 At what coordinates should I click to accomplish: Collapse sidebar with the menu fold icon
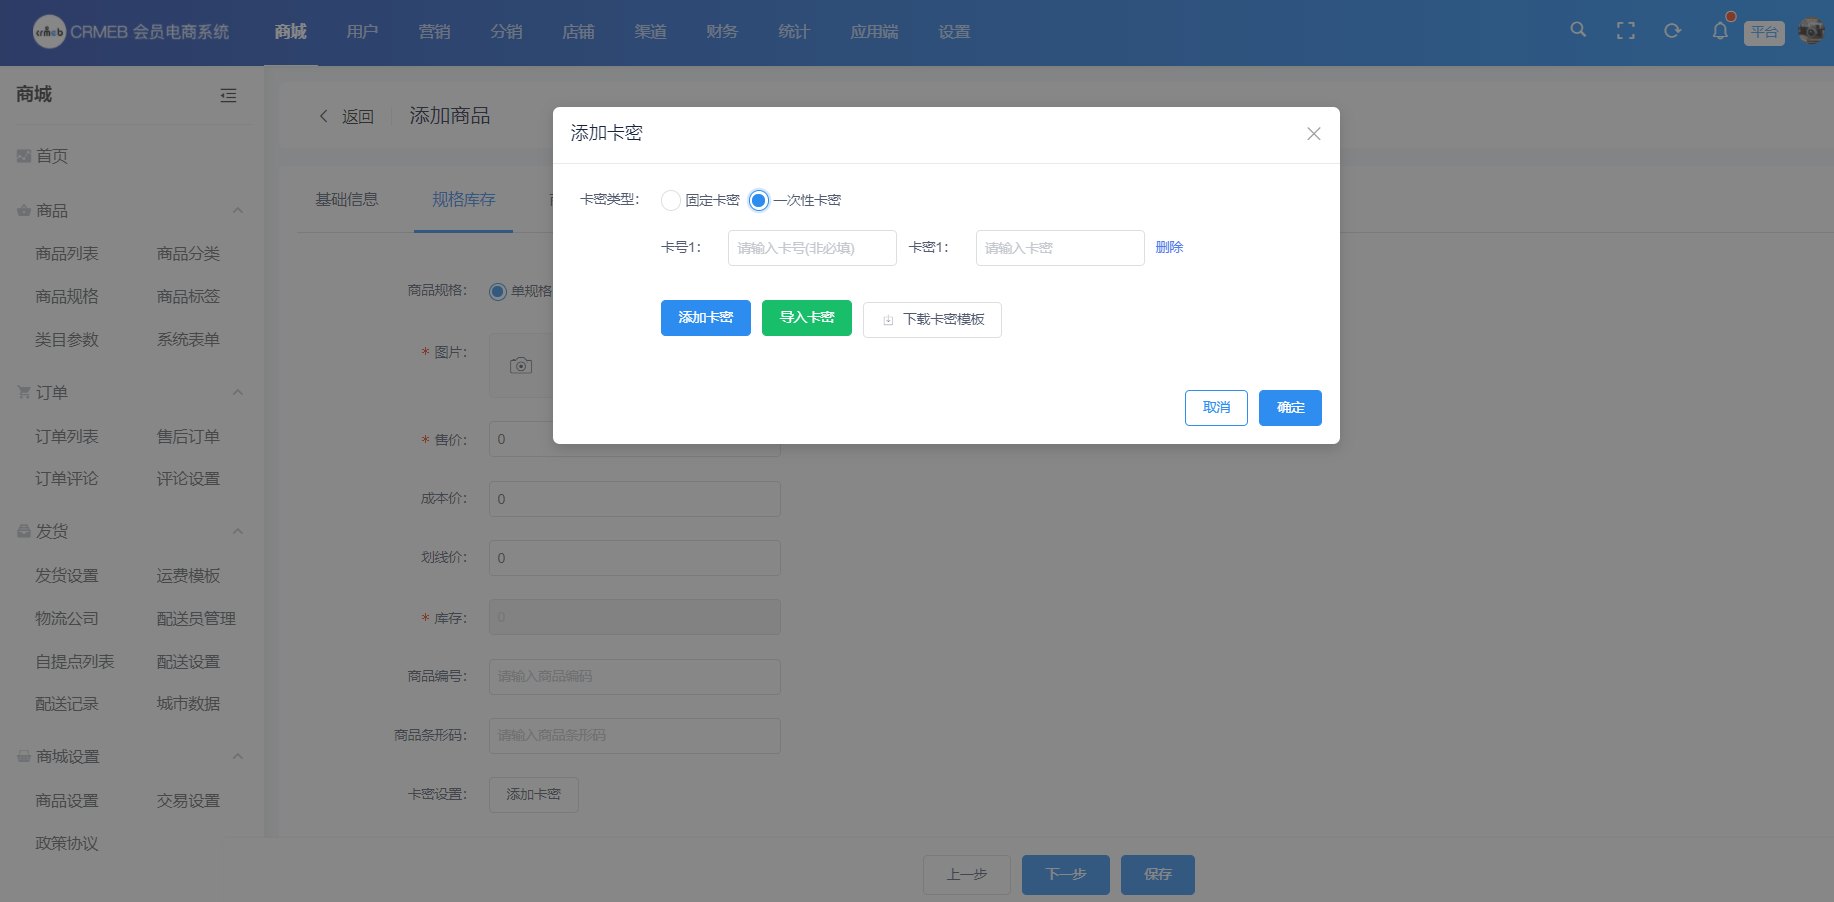tap(228, 95)
